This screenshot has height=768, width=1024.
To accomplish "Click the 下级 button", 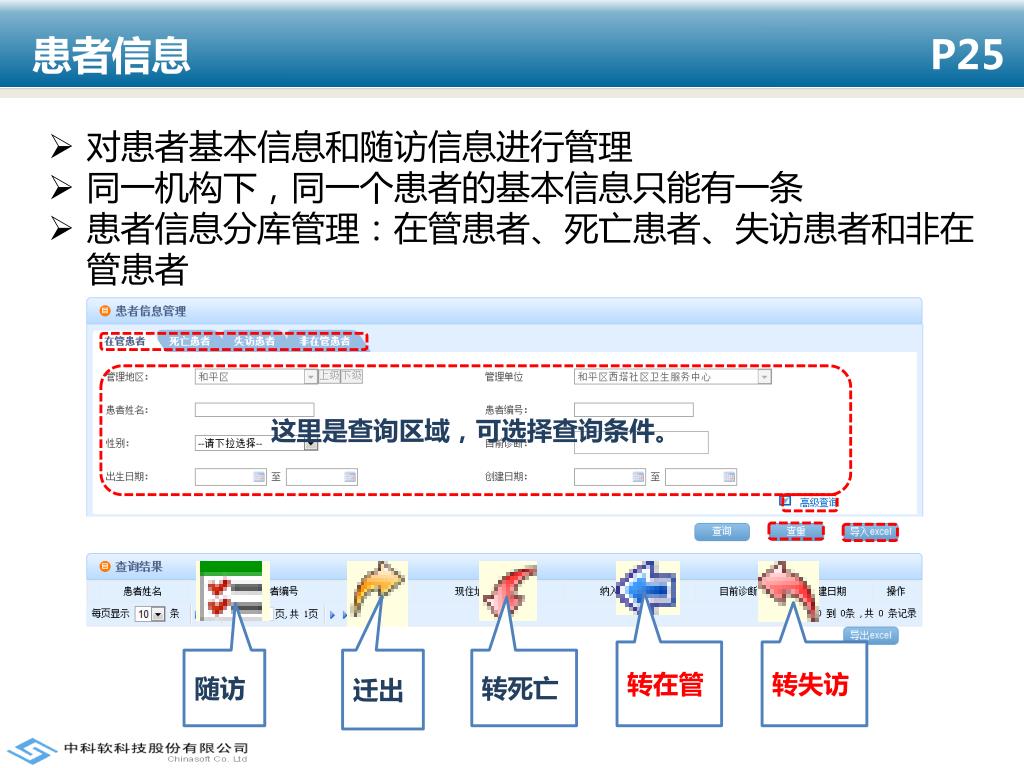I will (351, 376).
